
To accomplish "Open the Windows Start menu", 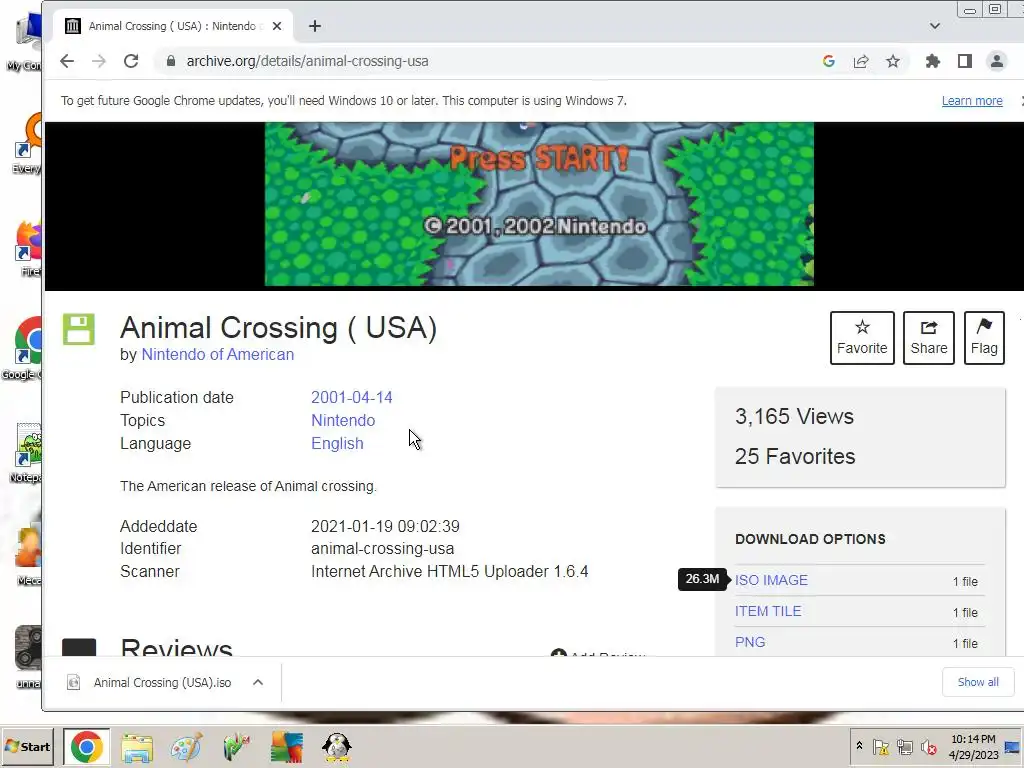I will click(27, 746).
